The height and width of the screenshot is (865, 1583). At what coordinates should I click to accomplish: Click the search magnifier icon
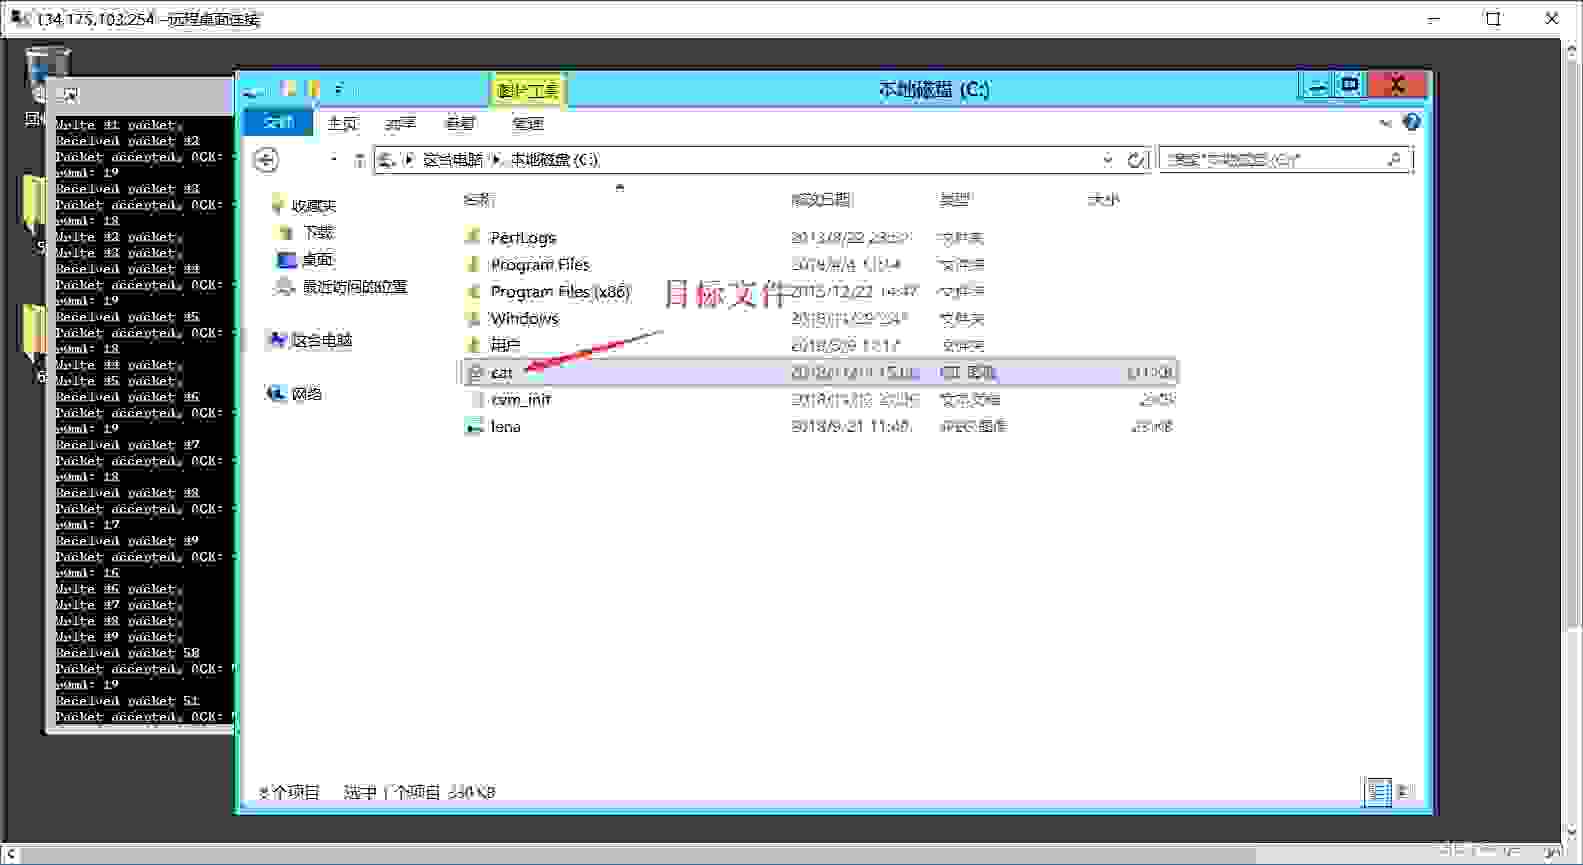1395,159
